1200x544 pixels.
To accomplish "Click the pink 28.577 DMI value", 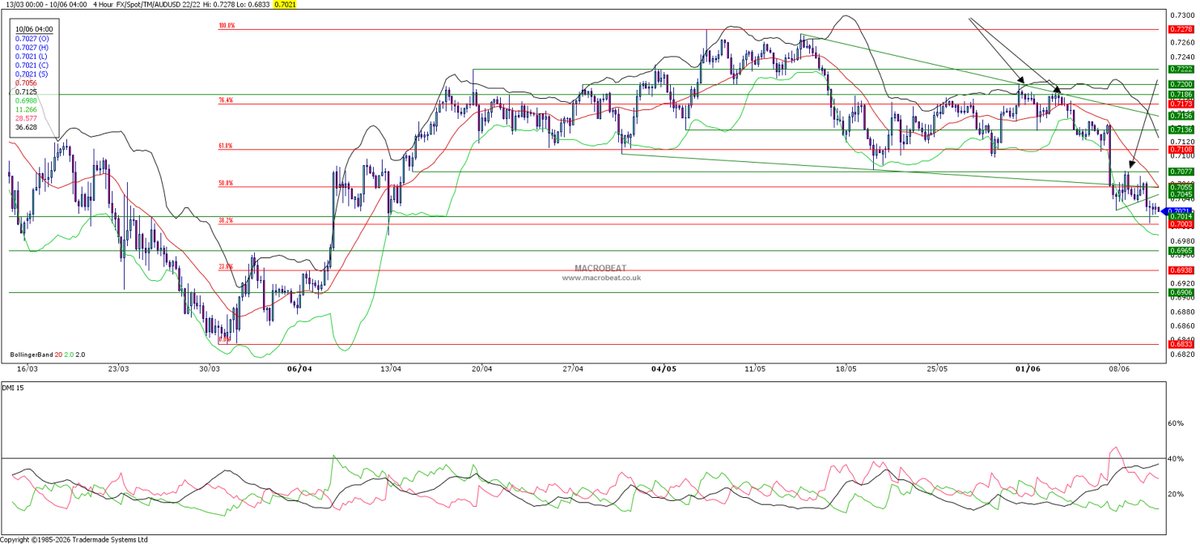I will click(25, 119).
